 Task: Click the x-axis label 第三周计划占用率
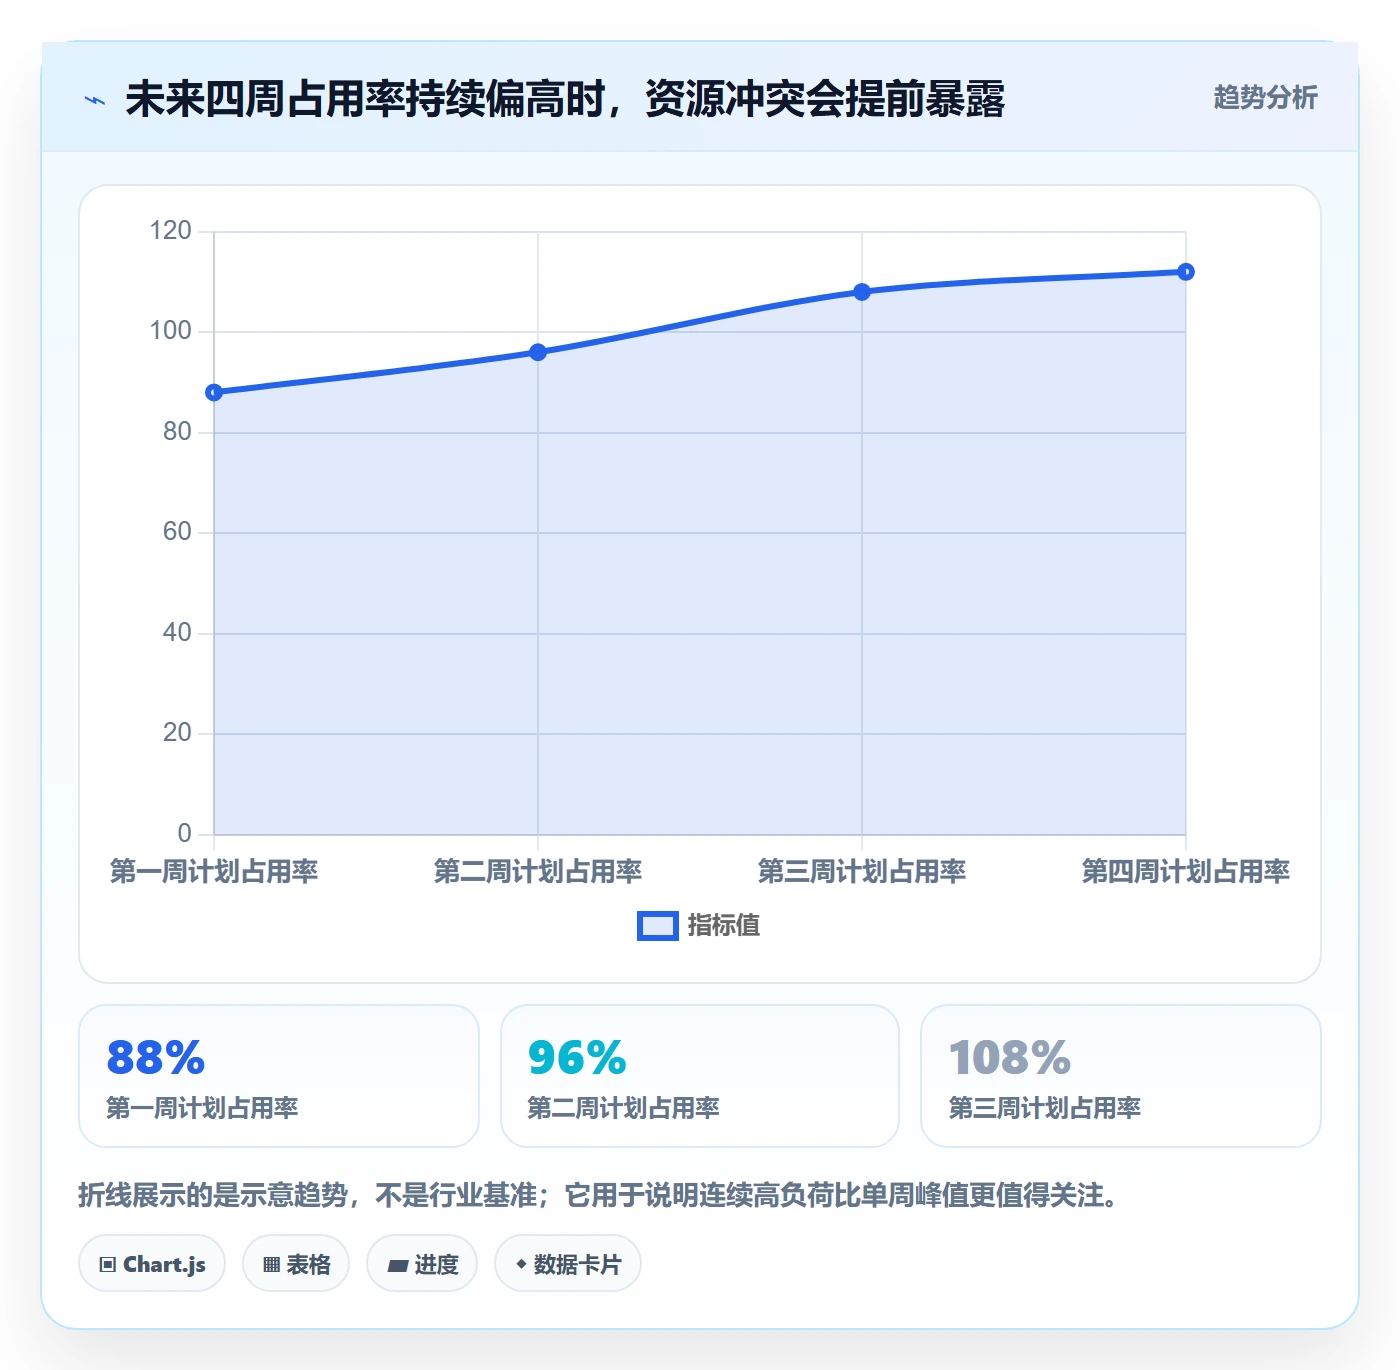pyautogui.click(x=862, y=871)
